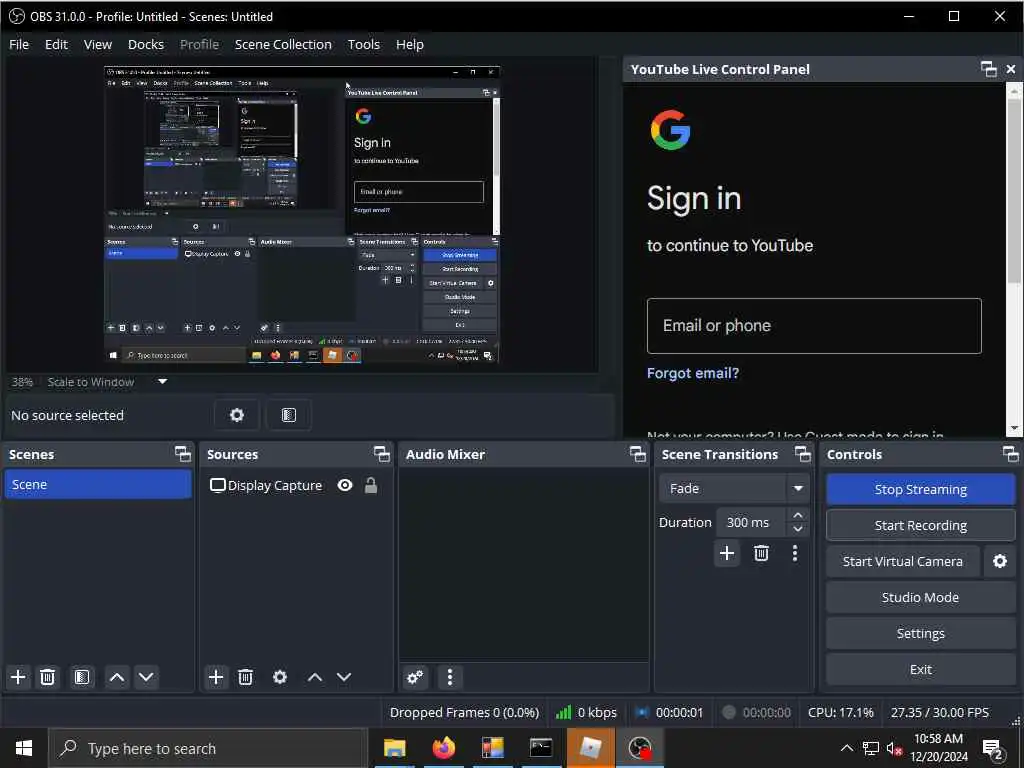This screenshot has width=1024, height=768.
Task: Click the preview canvas thumbnail
Action: [302, 214]
